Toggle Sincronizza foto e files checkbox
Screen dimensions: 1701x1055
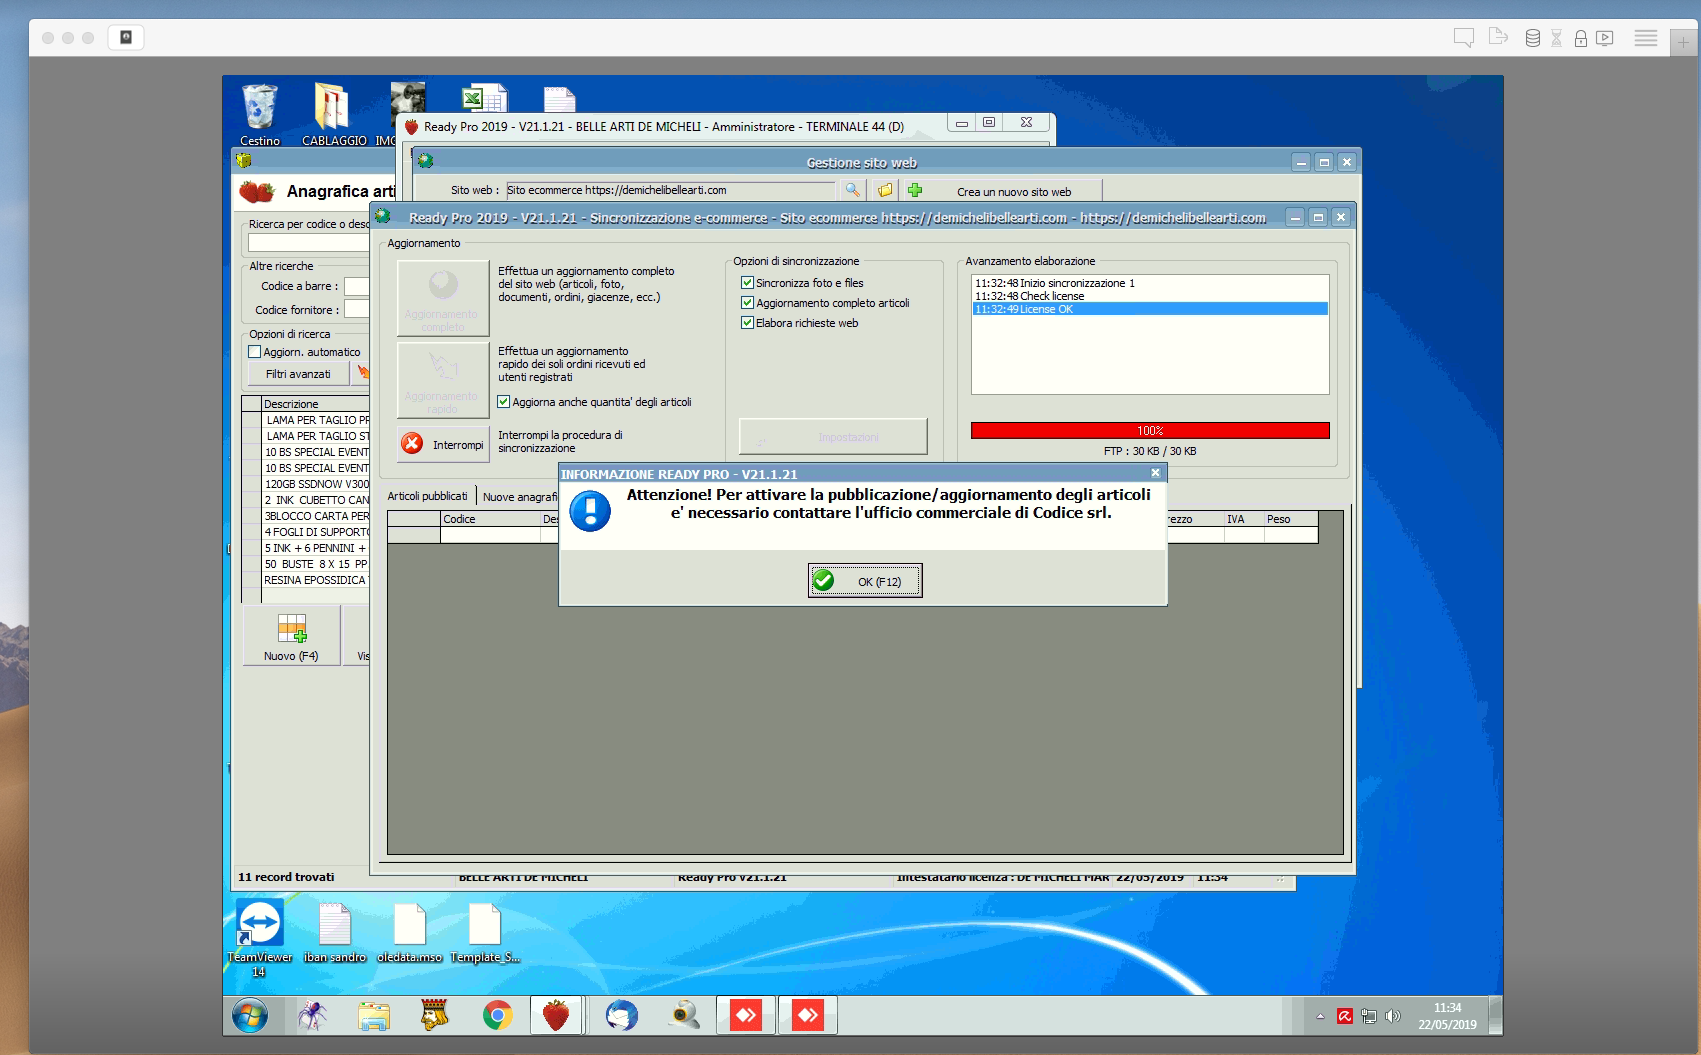(x=747, y=283)
